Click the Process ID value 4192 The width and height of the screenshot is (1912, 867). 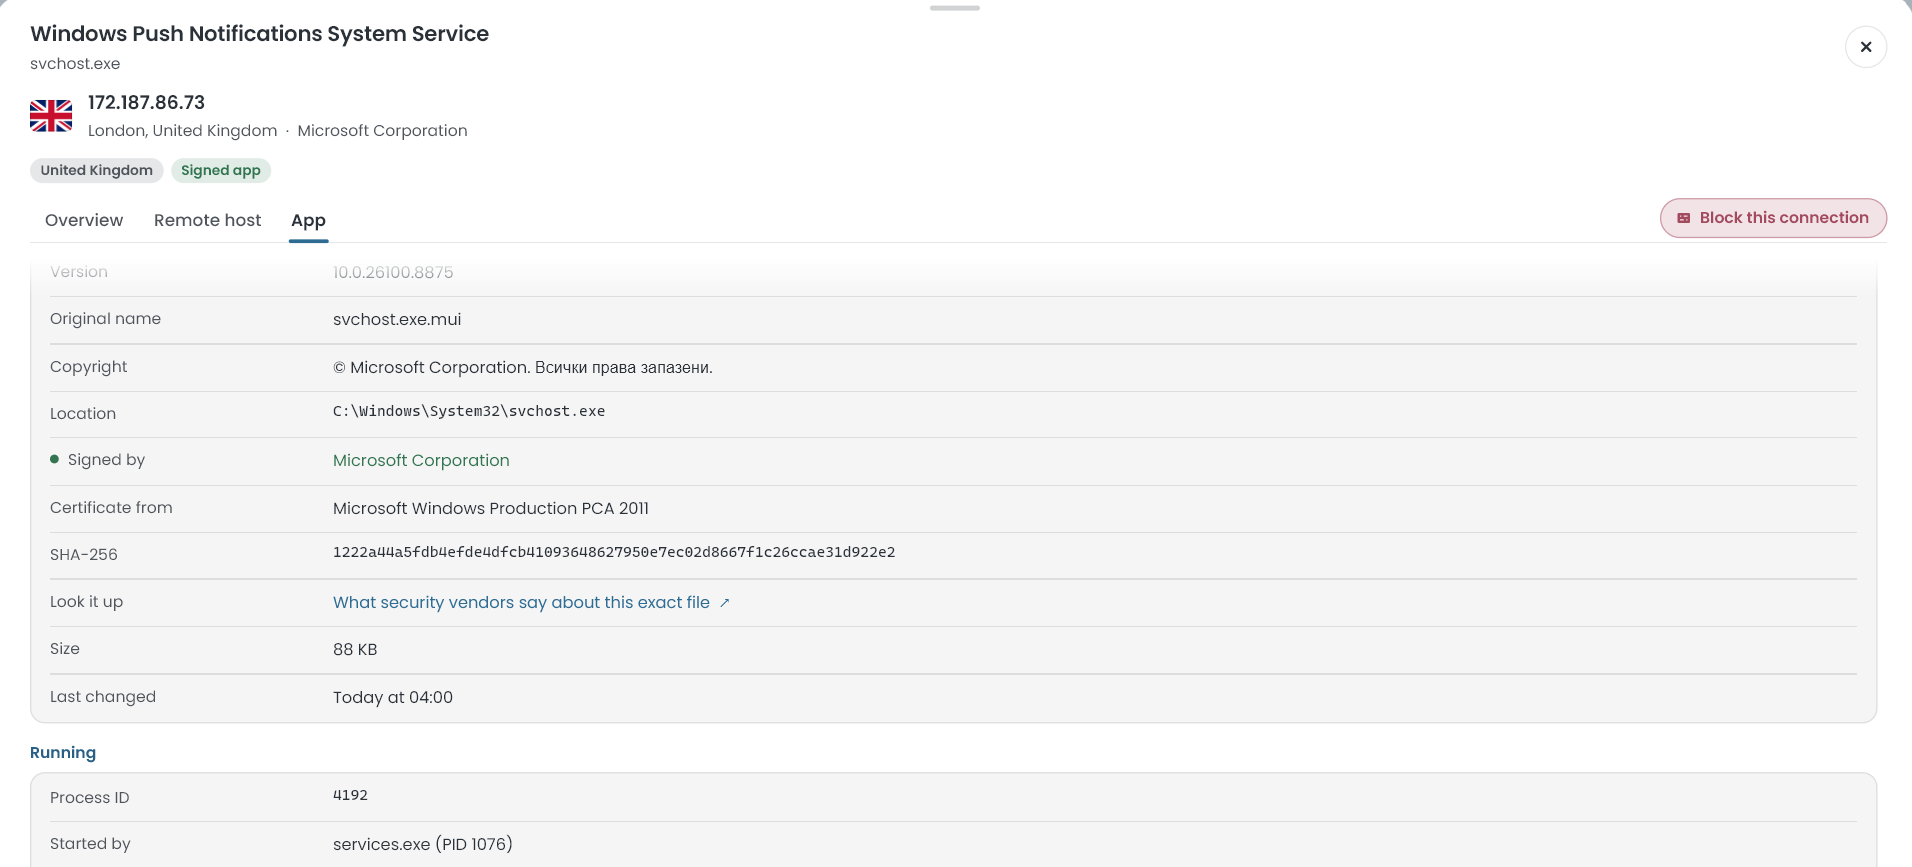click(350, 795)
